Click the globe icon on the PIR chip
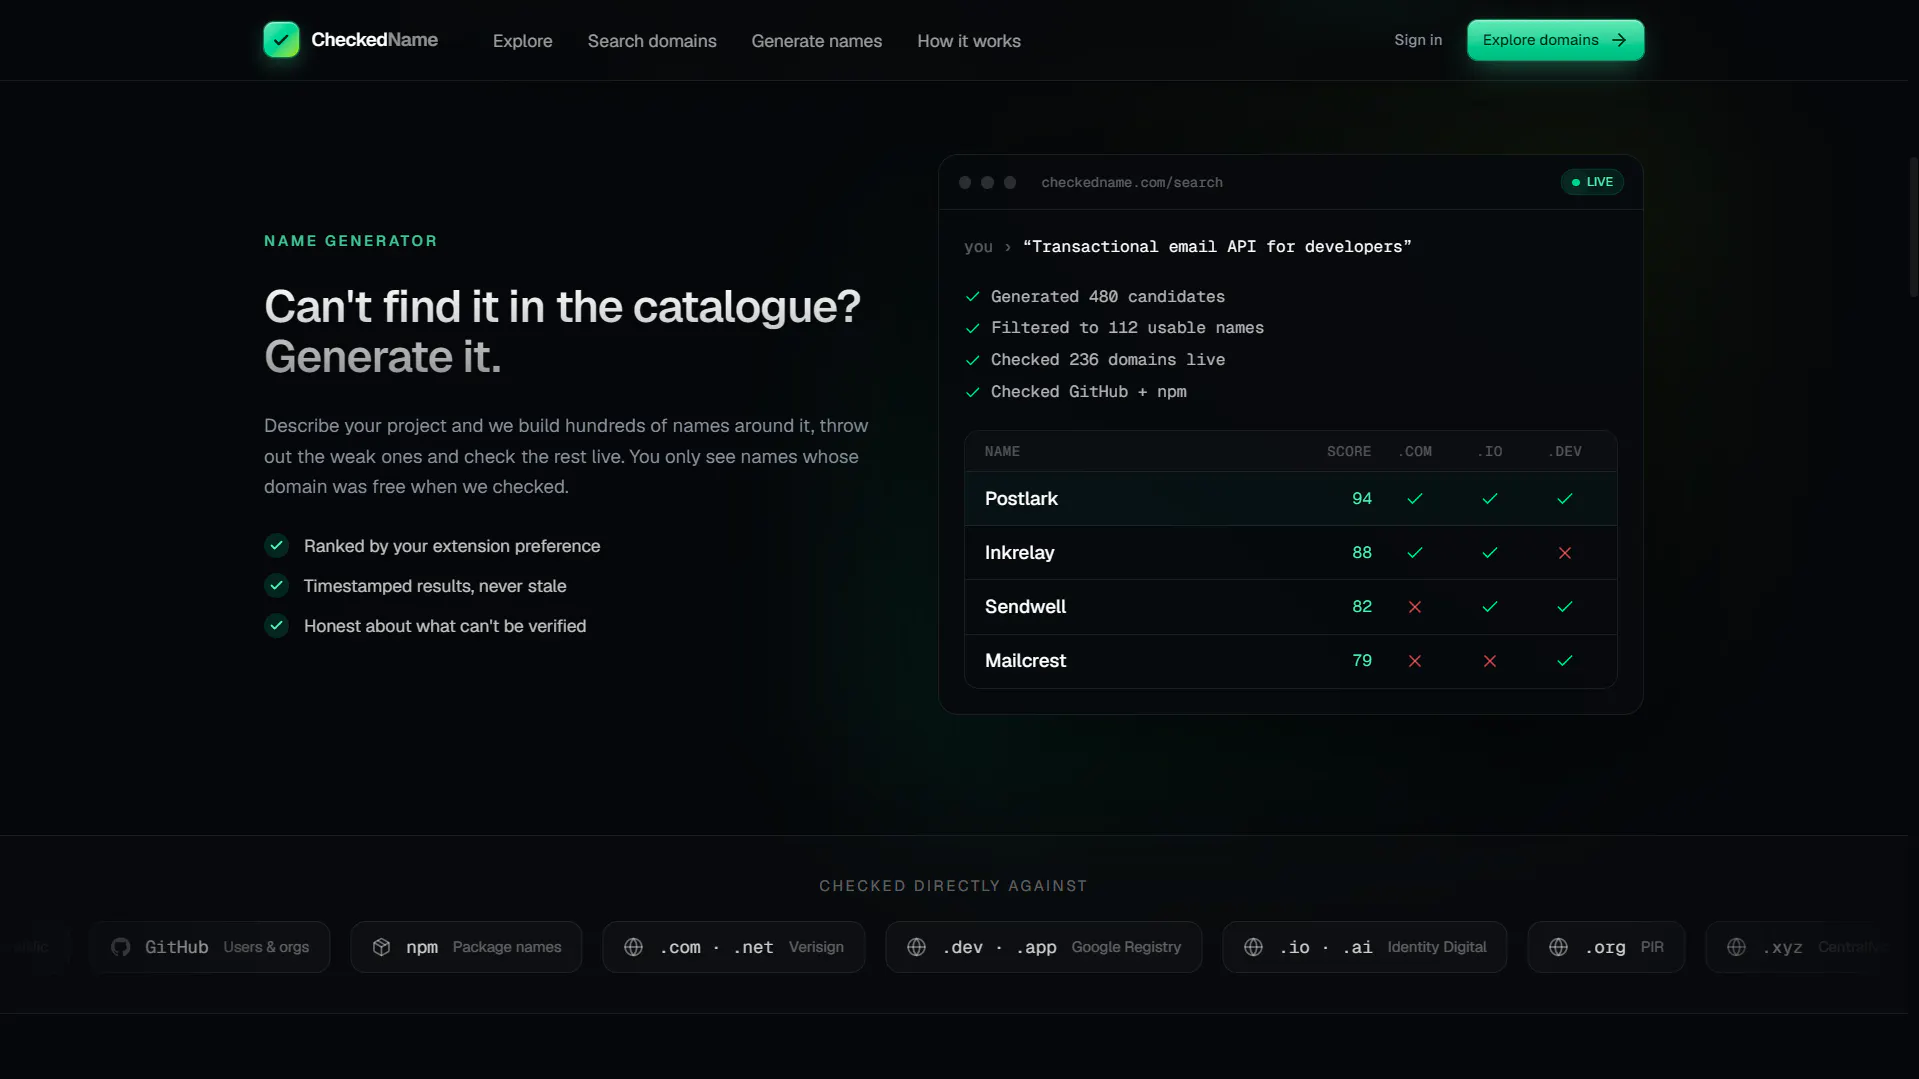The height and width of the screenshot is (1079, 1919). [x=1558, y=946]
